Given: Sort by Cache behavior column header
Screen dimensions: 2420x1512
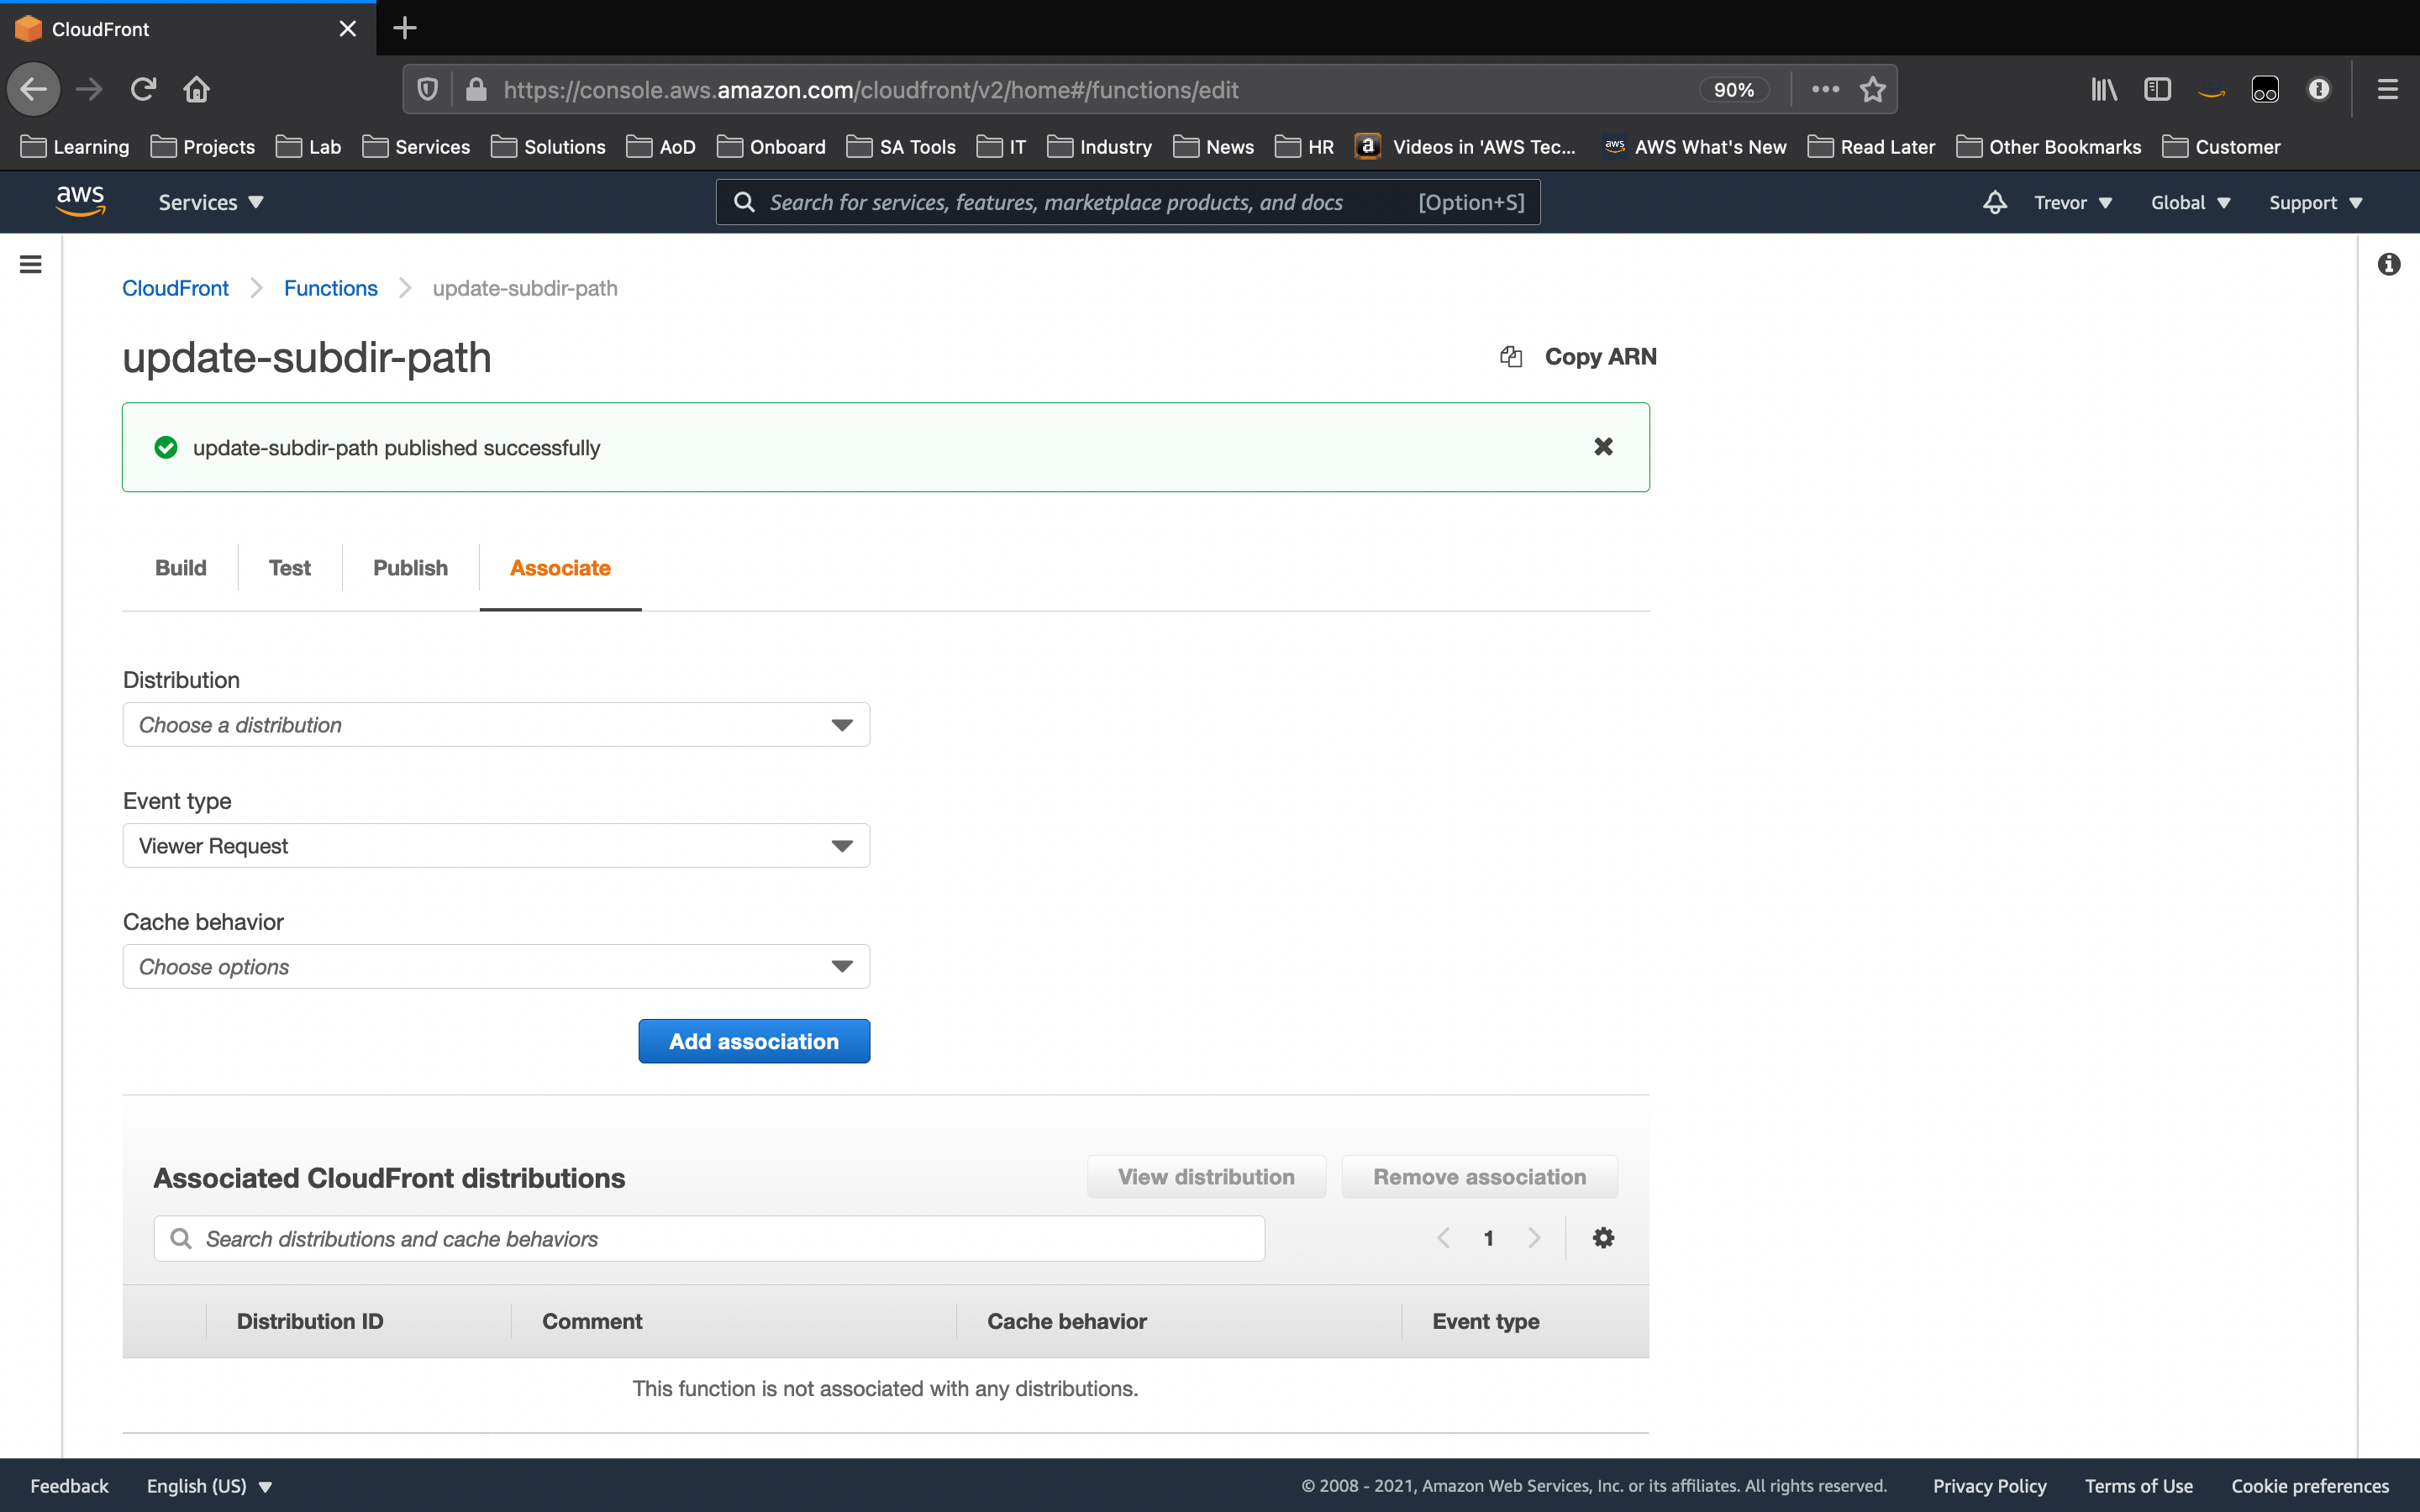Looking at the screenshot, I should 1067,1321.
